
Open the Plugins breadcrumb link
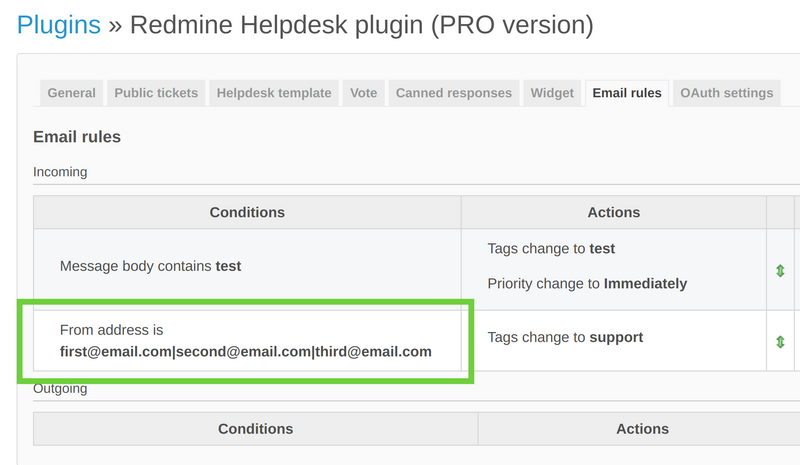click(59, 25)
